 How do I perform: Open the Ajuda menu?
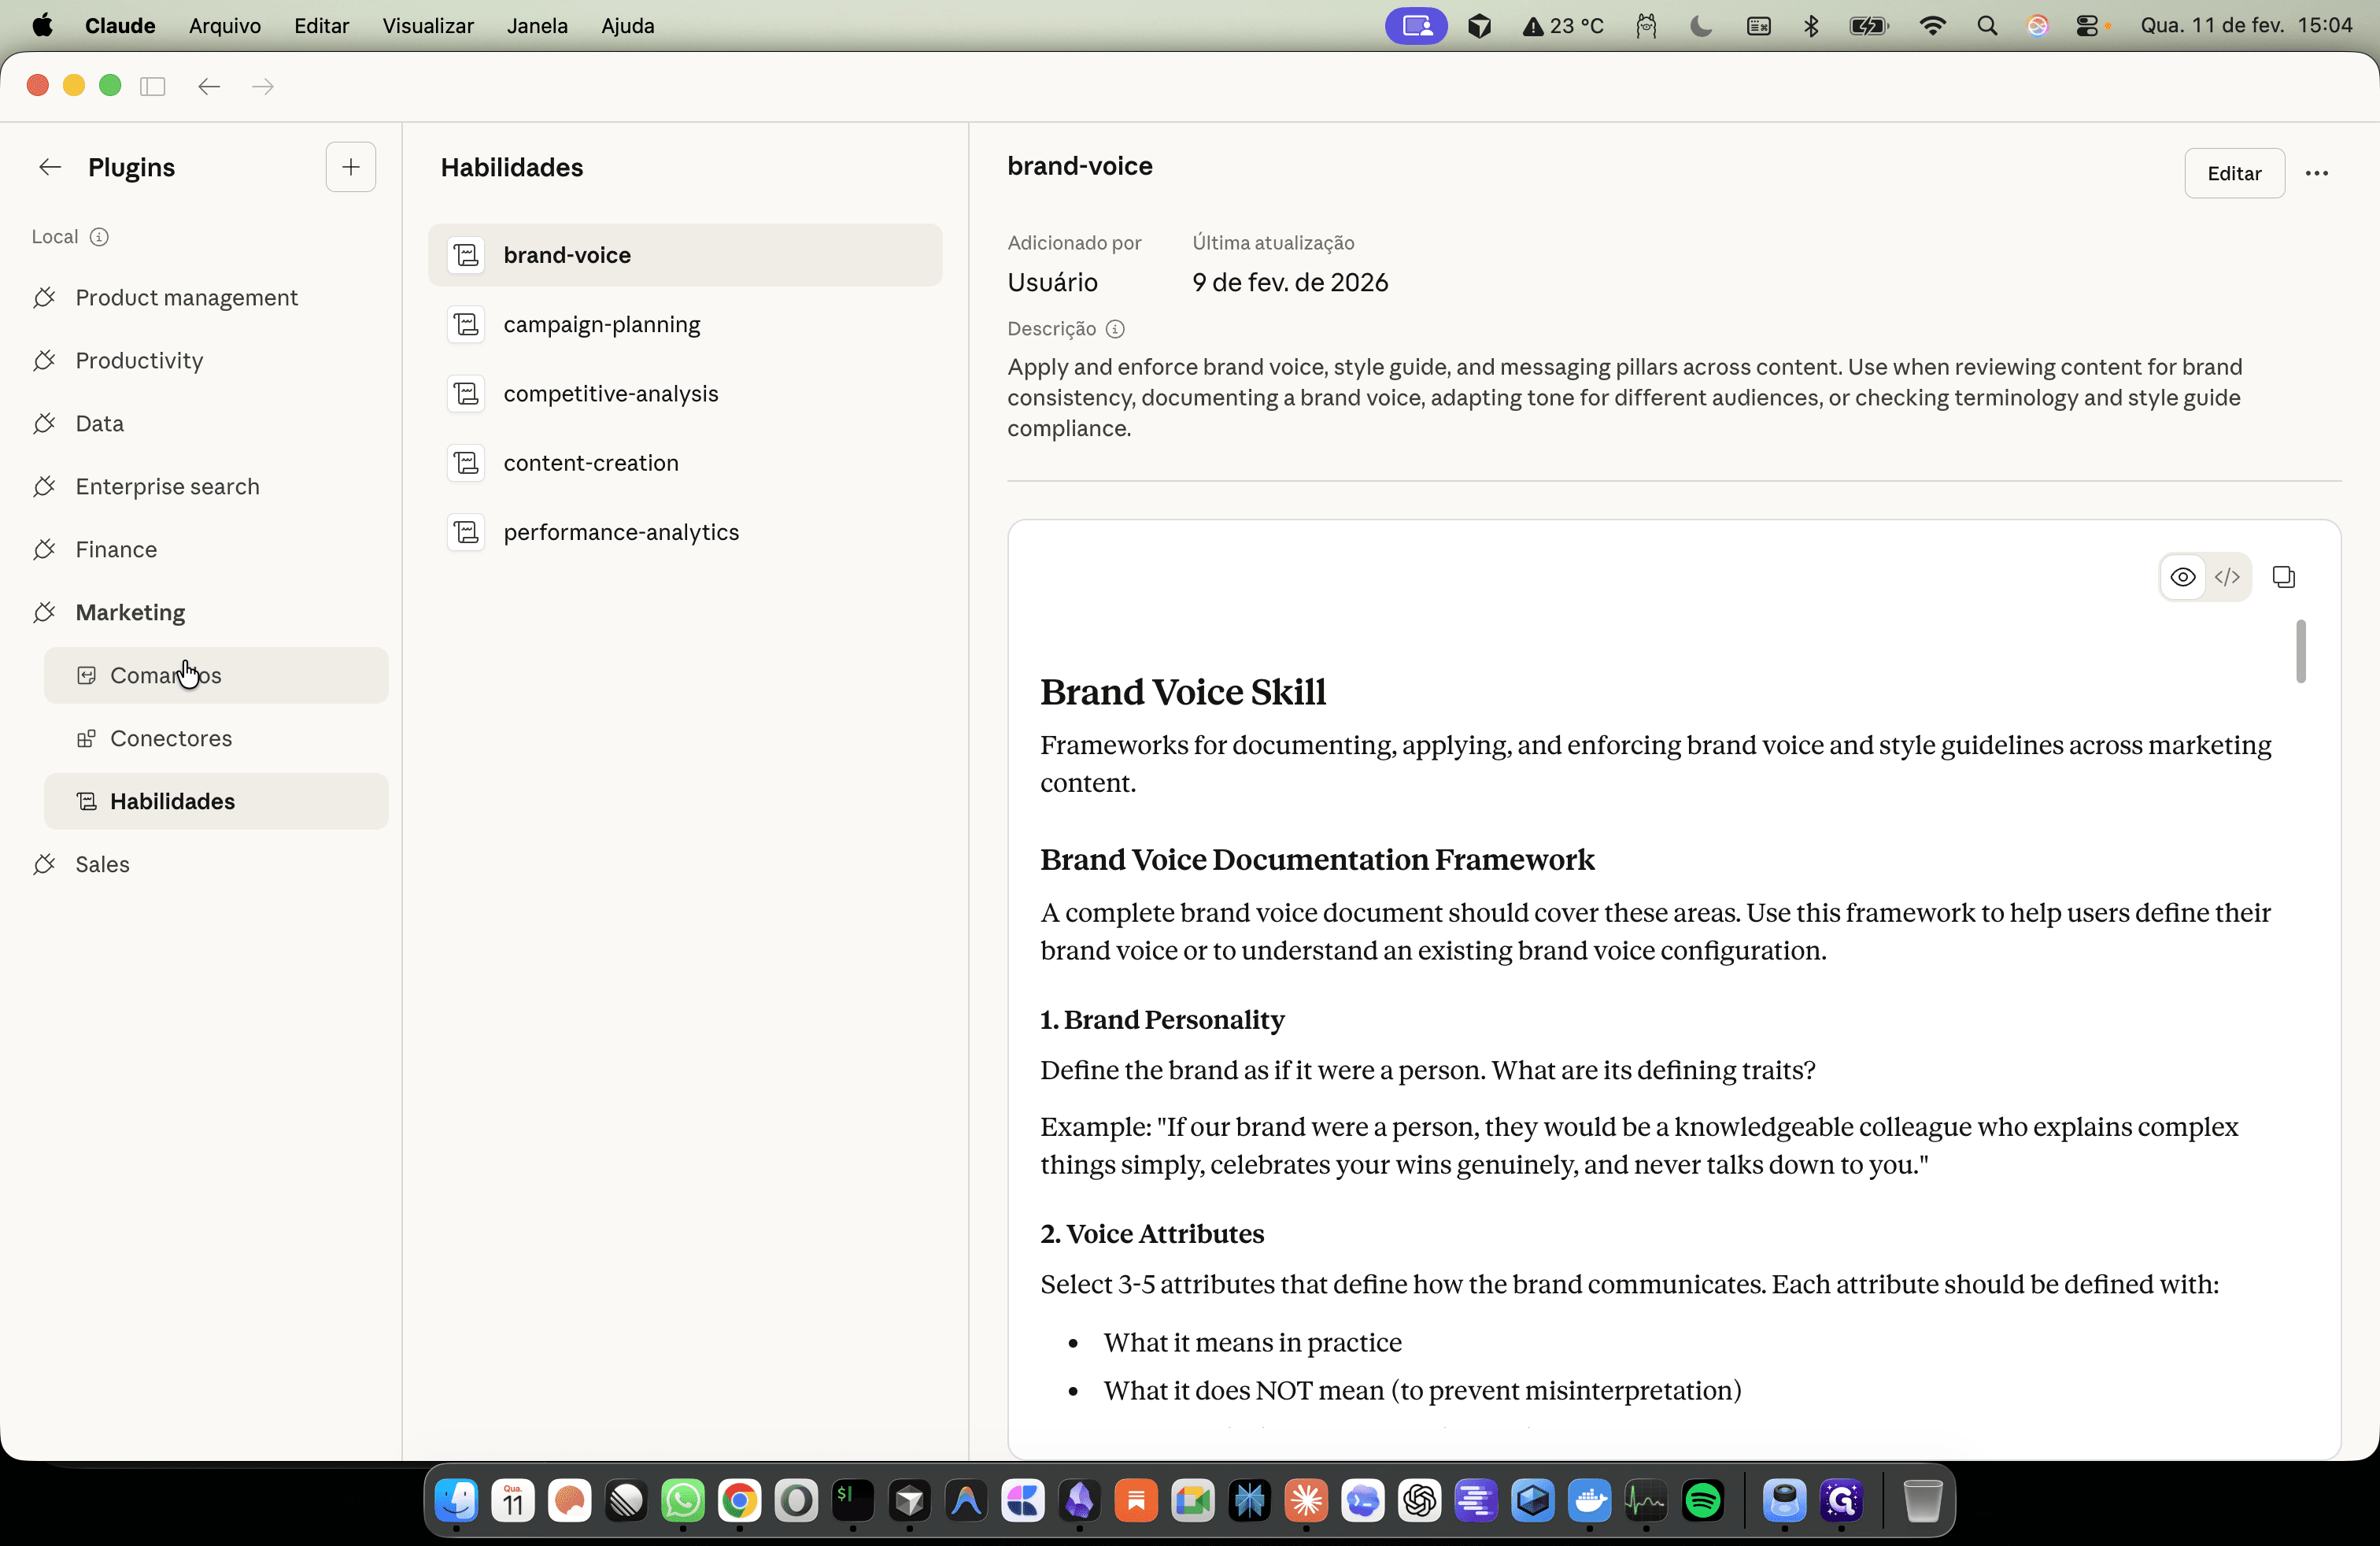tap(628, 26)
